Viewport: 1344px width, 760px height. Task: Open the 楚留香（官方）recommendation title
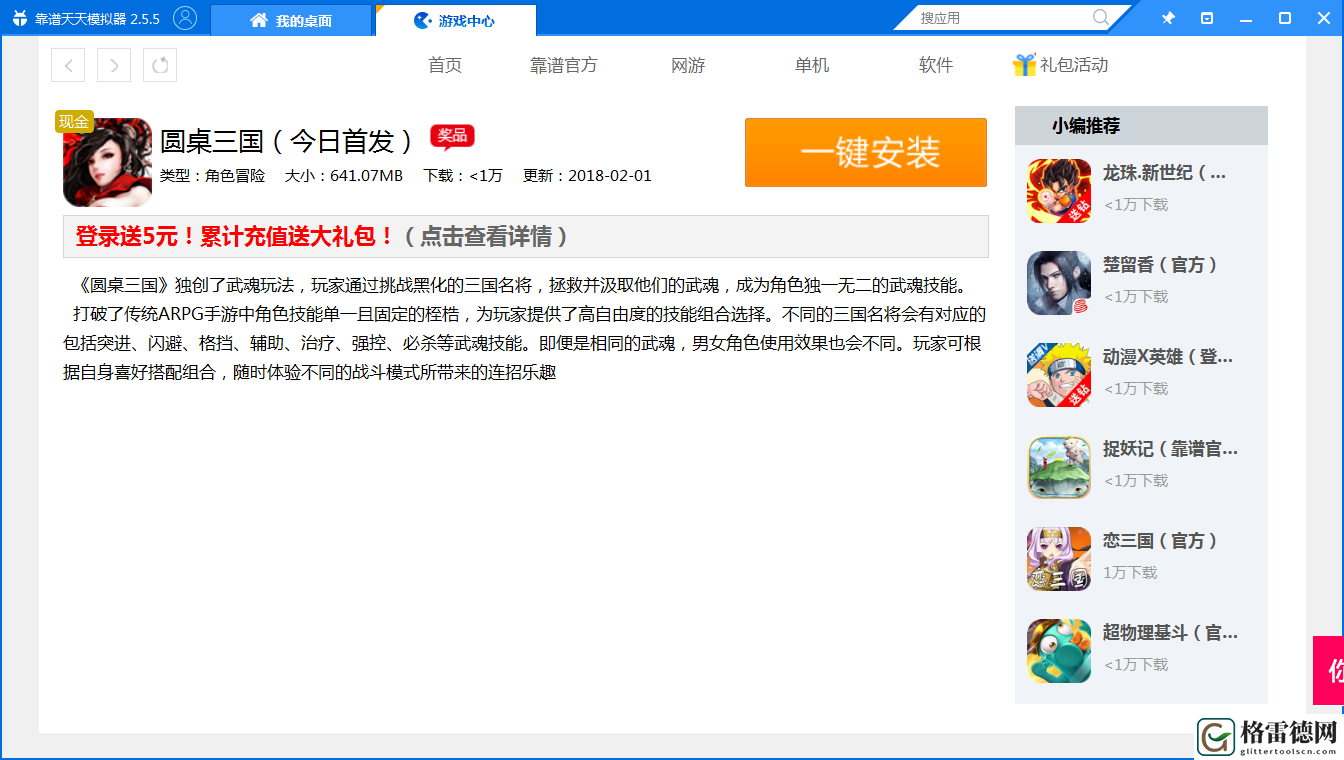pos(1161,265)
